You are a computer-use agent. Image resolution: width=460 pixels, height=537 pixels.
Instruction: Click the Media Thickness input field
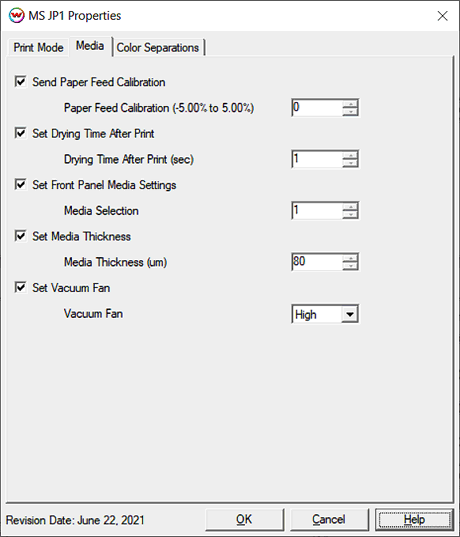pyautogui.click(x=317, y=262)
